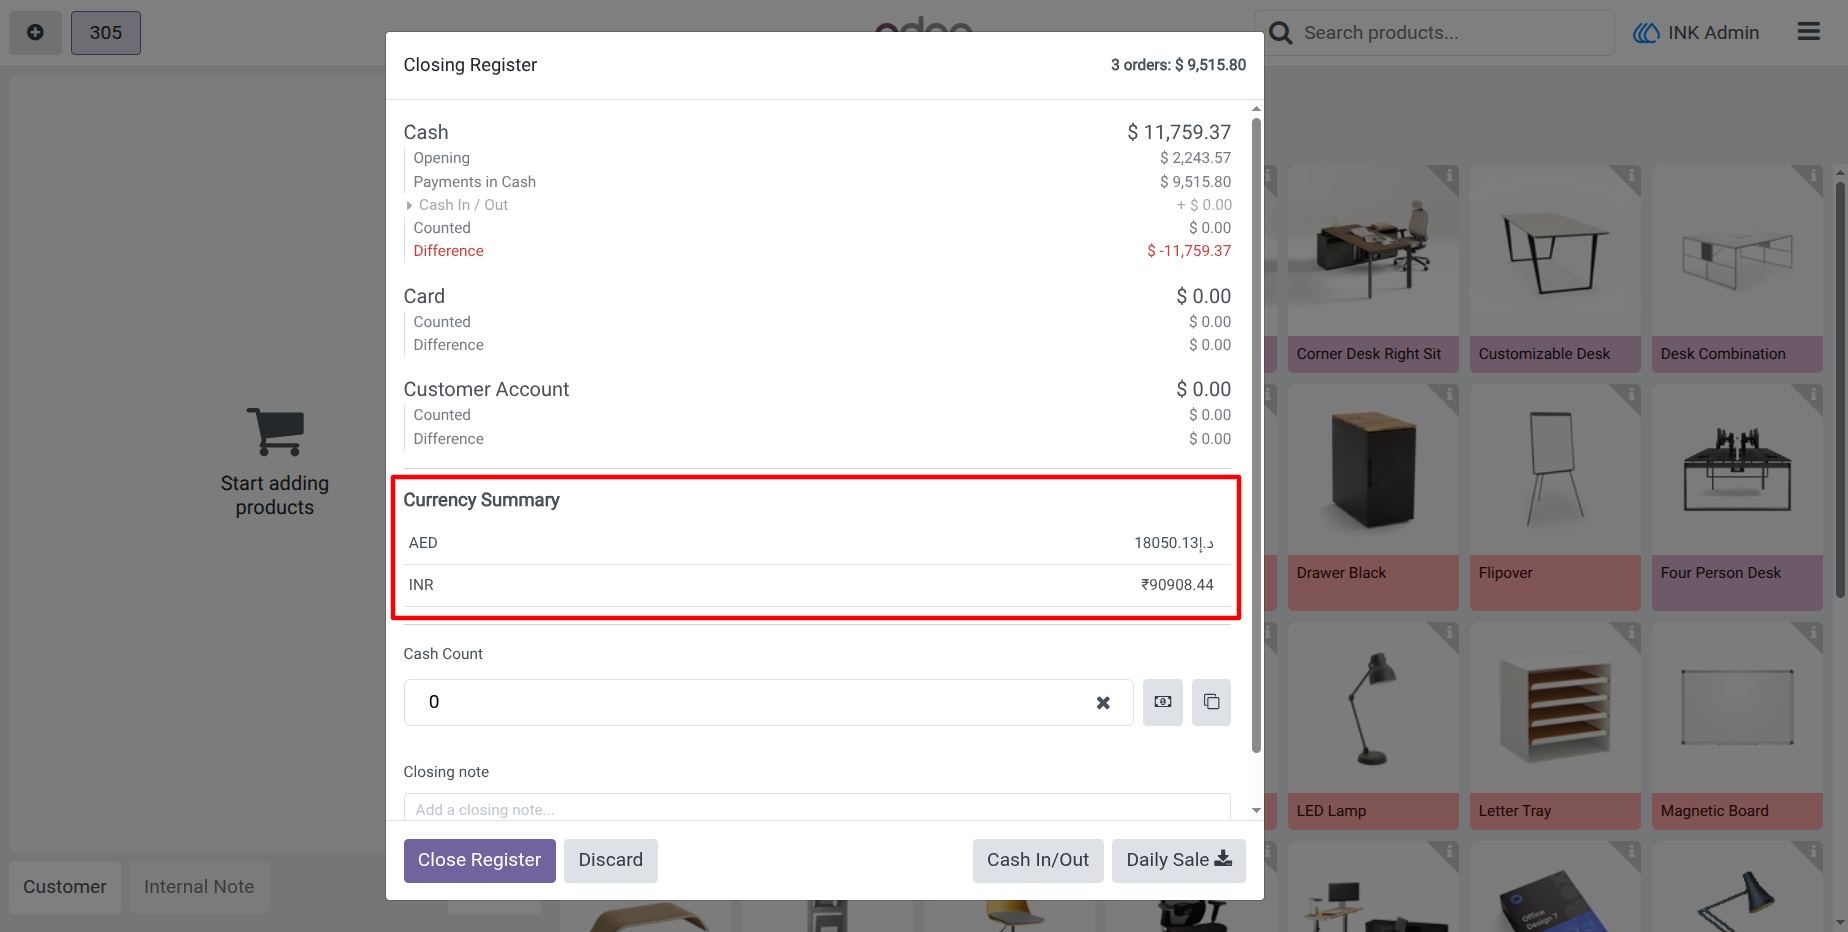Select order tab 305
The width and height of the screenshot is (1848, 932).
click(106, 33)
